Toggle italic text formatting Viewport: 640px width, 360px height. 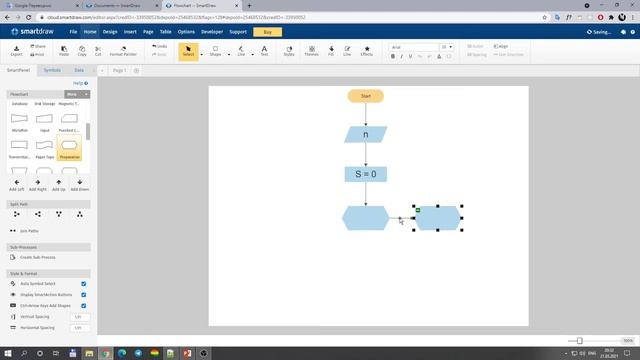coord(402,56)
